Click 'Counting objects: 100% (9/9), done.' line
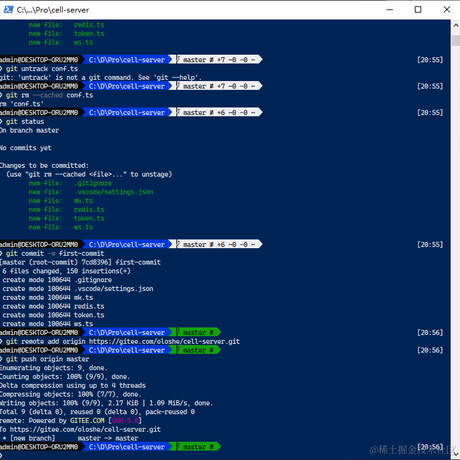 click(x=65, y=377)
